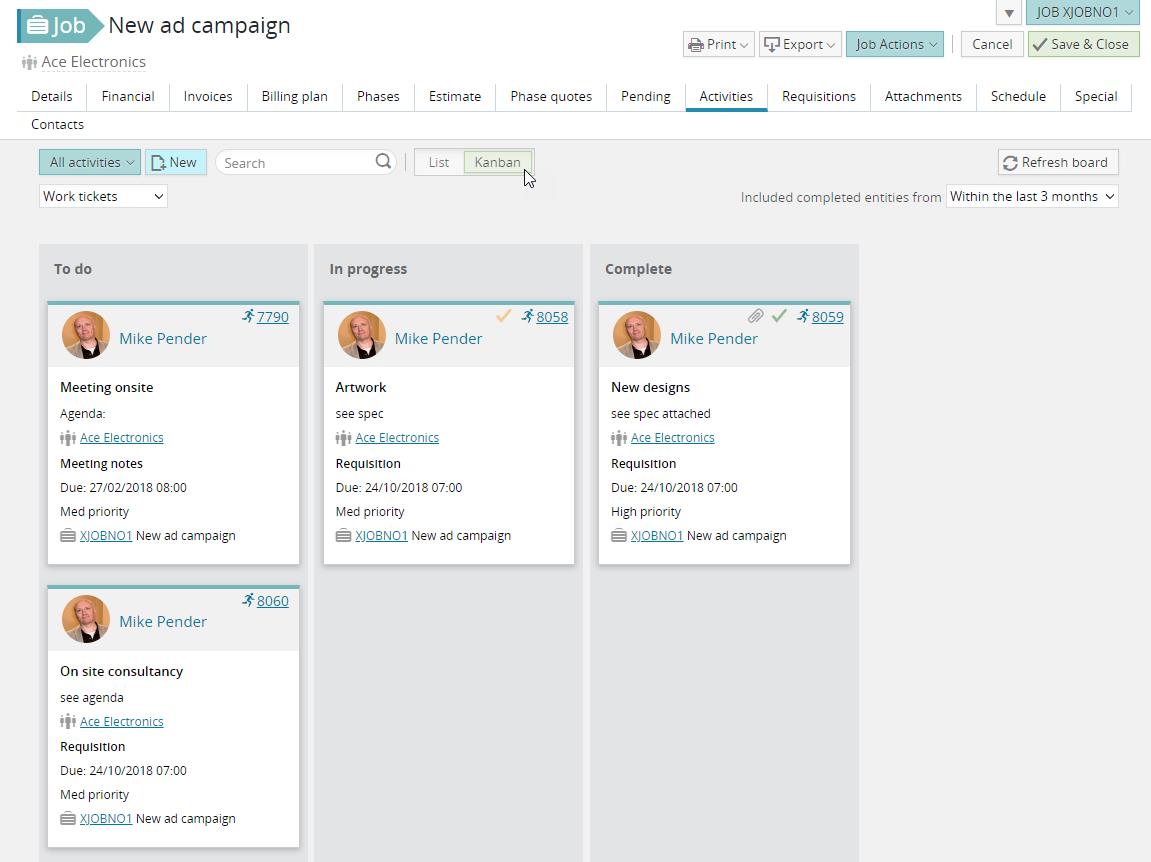Image resolution: width=1151 pixels, height=862 pixels.
Task: Click the Refresh board button
Action: [x=1058, y=162]
